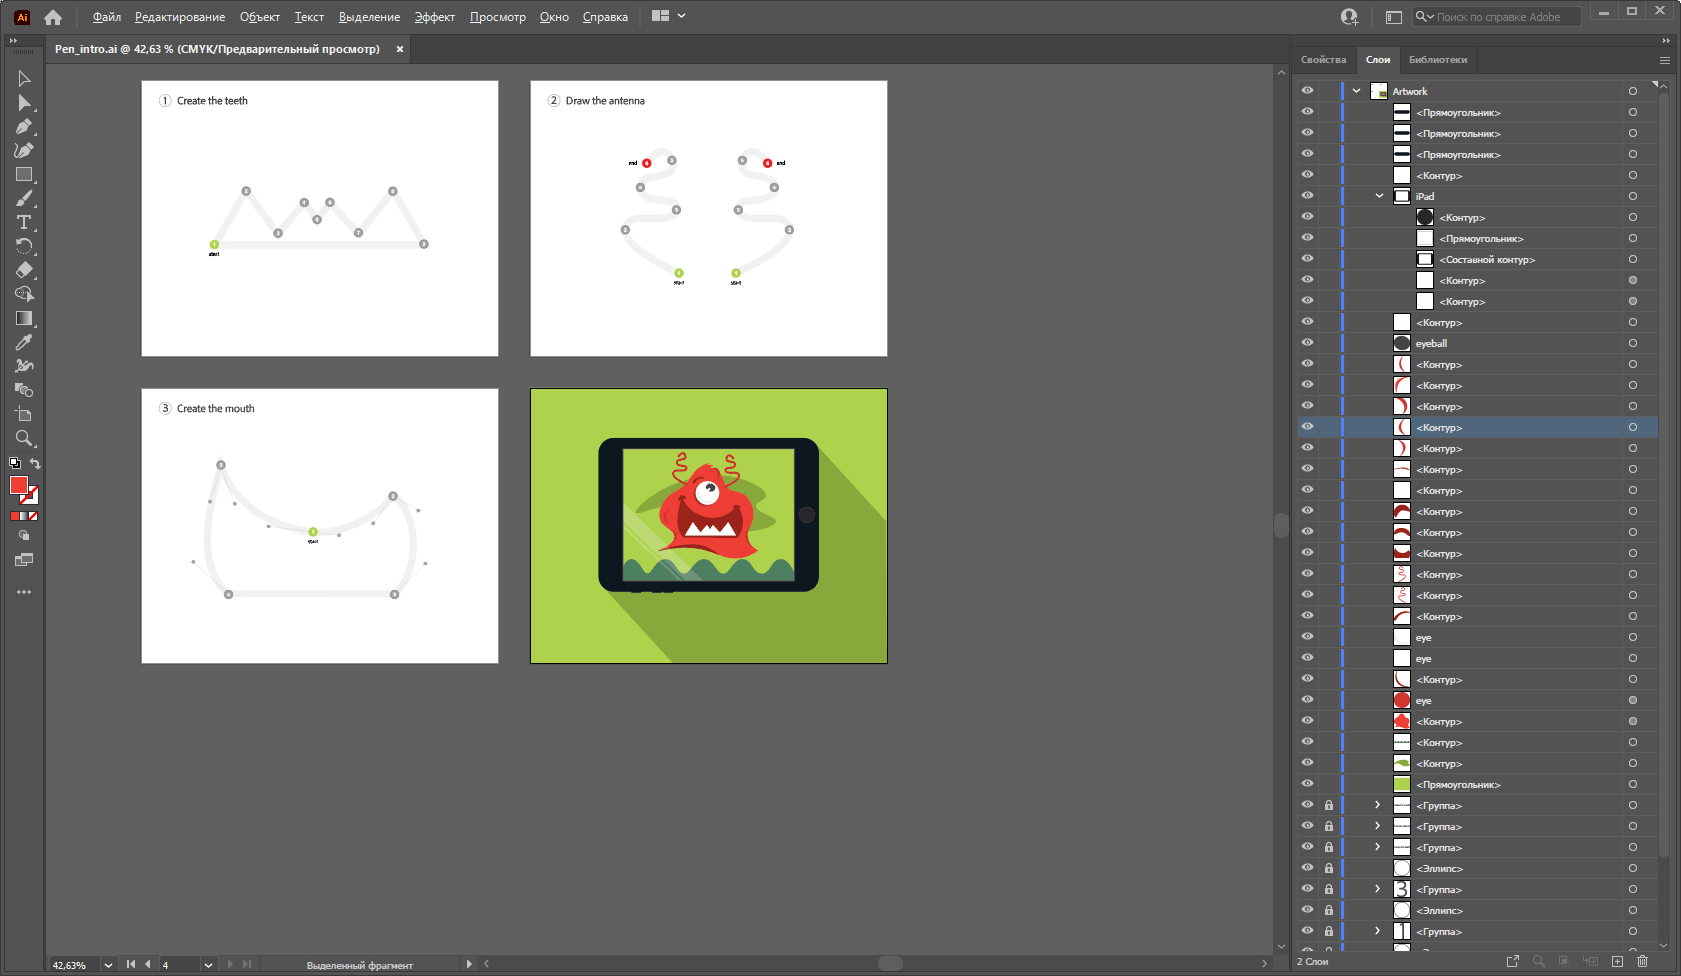Viewport: 1681px width, 976px height.
Task: Select the Type tool
Action: coord(24,222)
